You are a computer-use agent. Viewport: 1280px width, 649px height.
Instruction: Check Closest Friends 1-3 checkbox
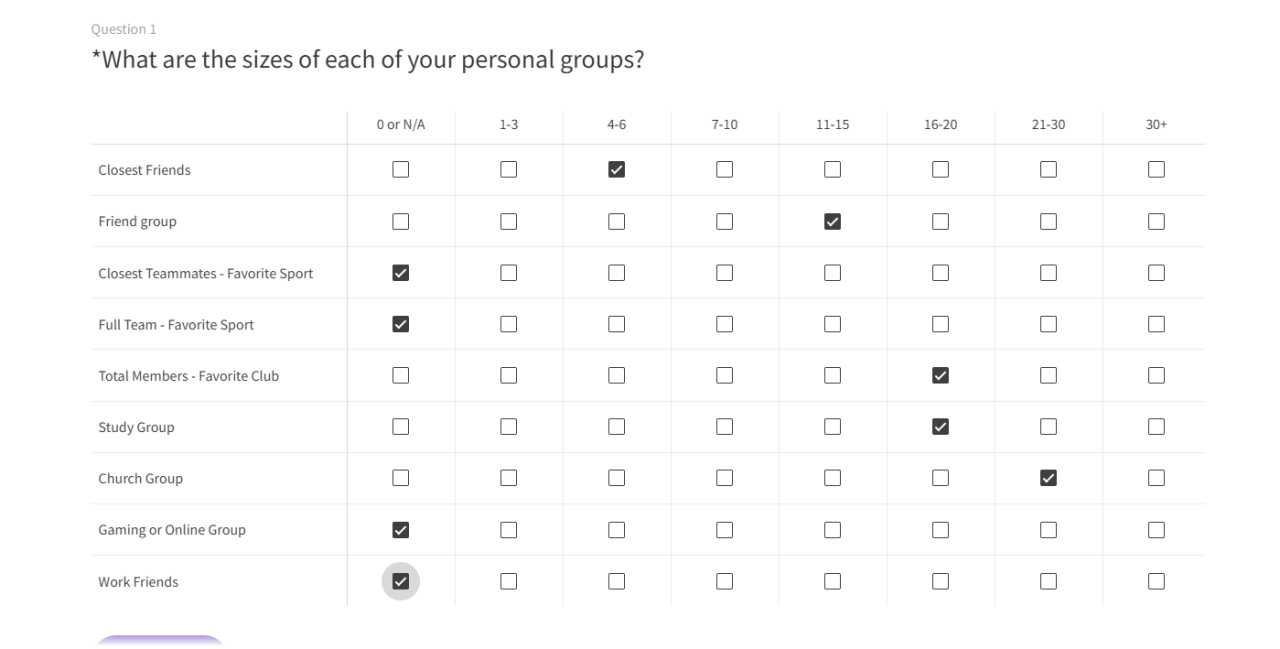[x=508, y=170]
